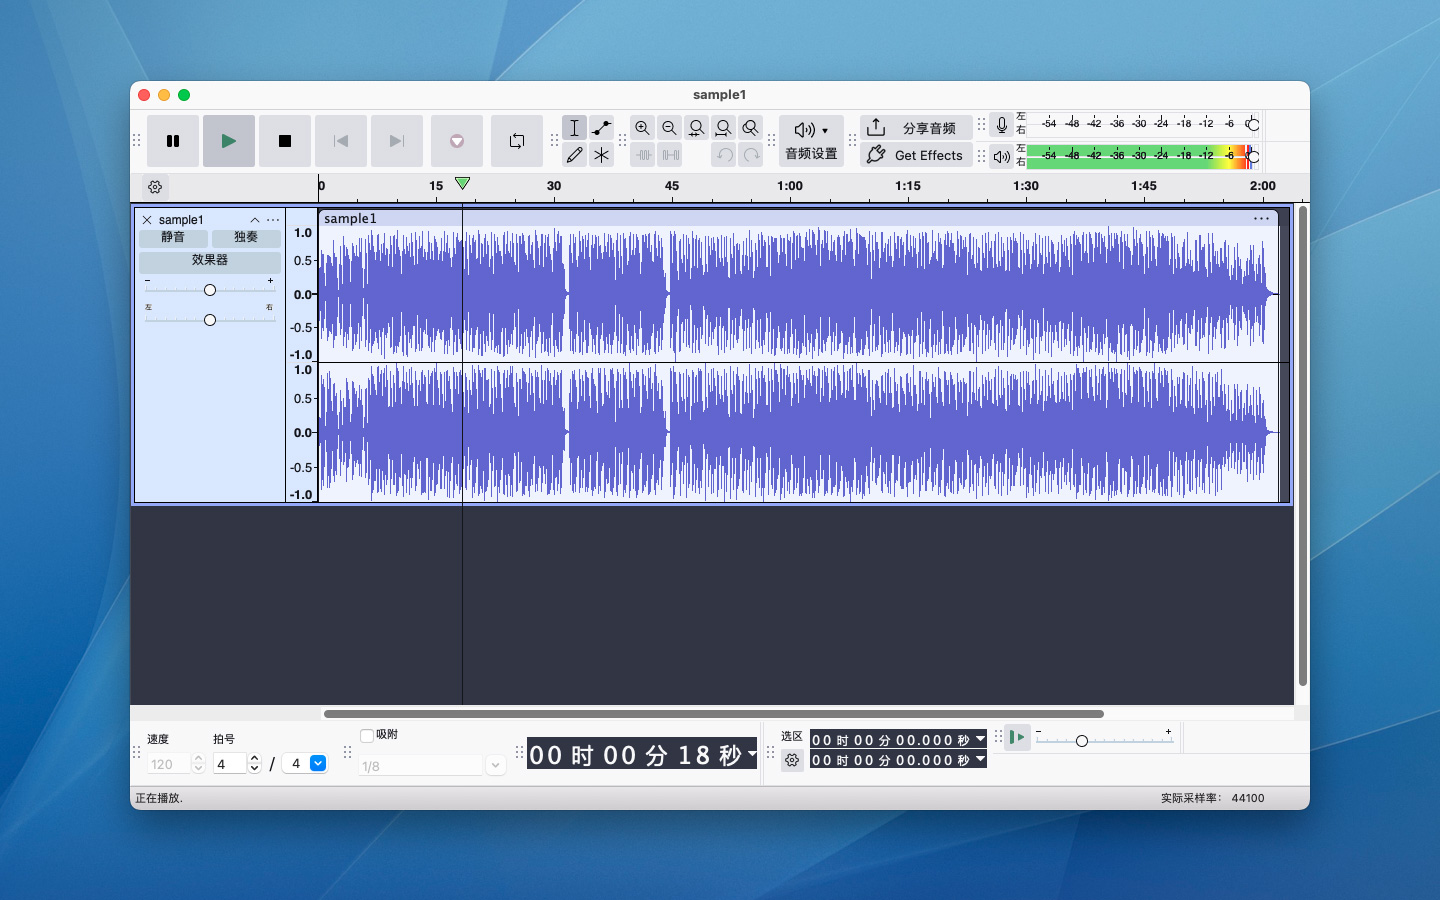Fit project to width zoom icon
Image resolution: width=1440 pixels, height=900 pixels.
point(723,128)
